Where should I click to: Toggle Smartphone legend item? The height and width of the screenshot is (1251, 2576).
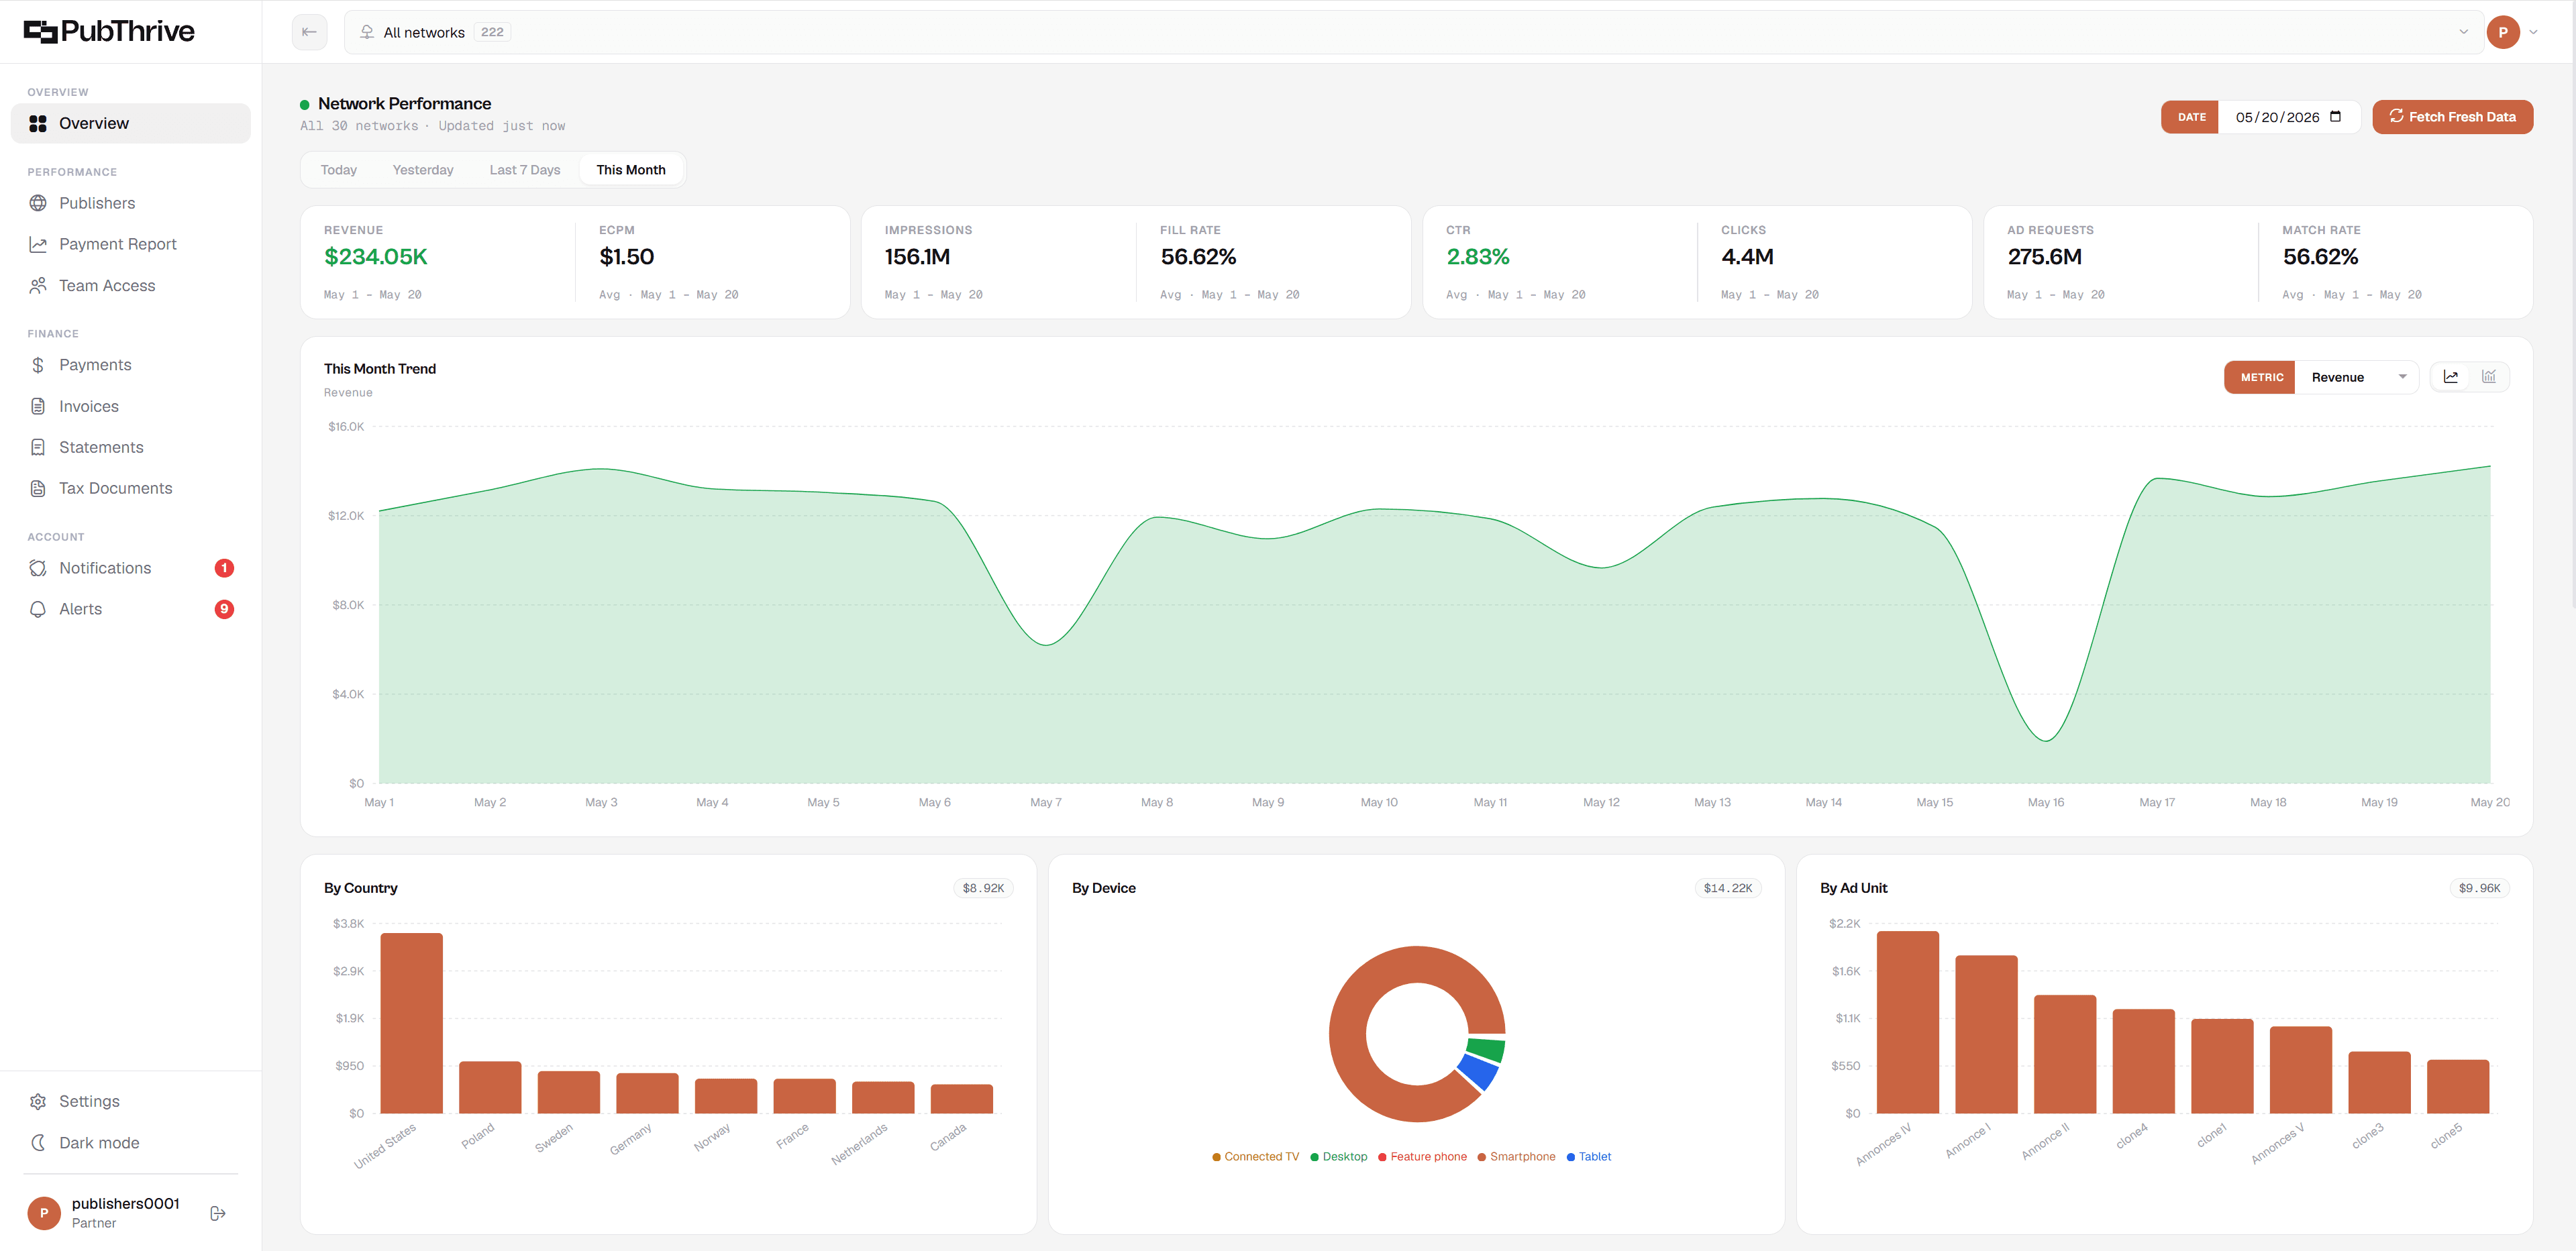tap(1516, 1157)
